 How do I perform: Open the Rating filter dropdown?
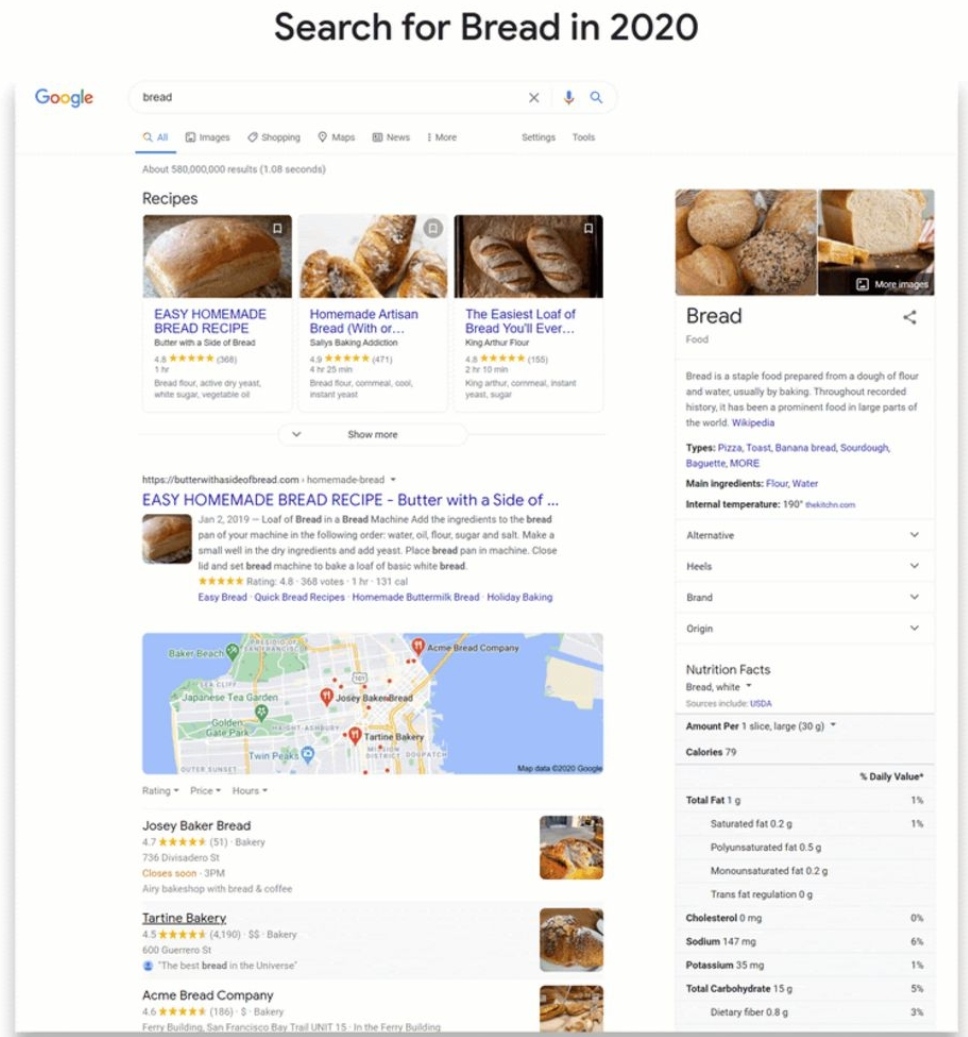[x=161, y=790]
